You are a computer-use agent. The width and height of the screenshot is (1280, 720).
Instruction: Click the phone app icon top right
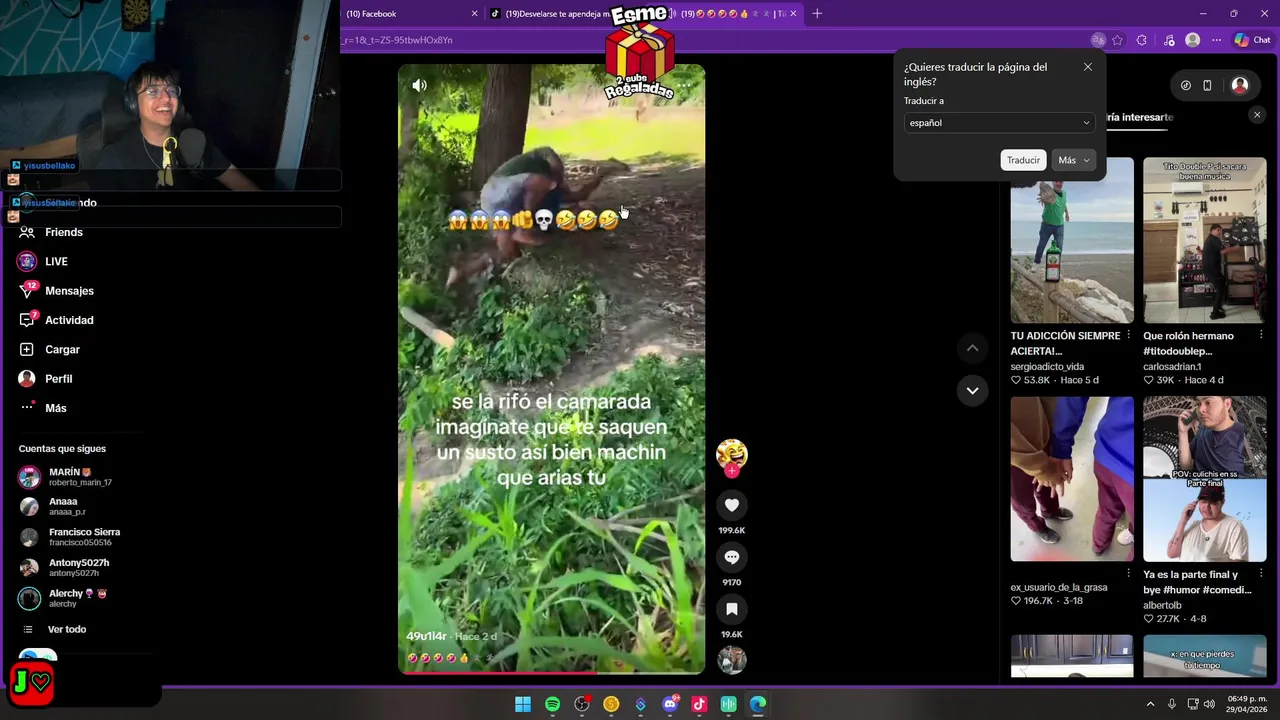(1207, 86)
